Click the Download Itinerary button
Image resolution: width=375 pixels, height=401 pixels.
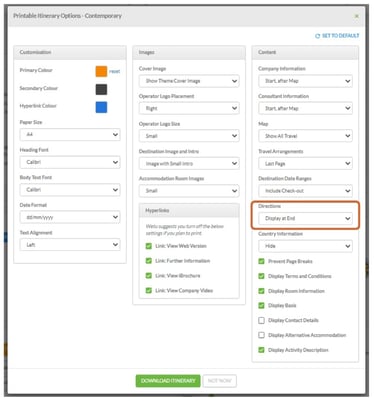tap(168, 381)
